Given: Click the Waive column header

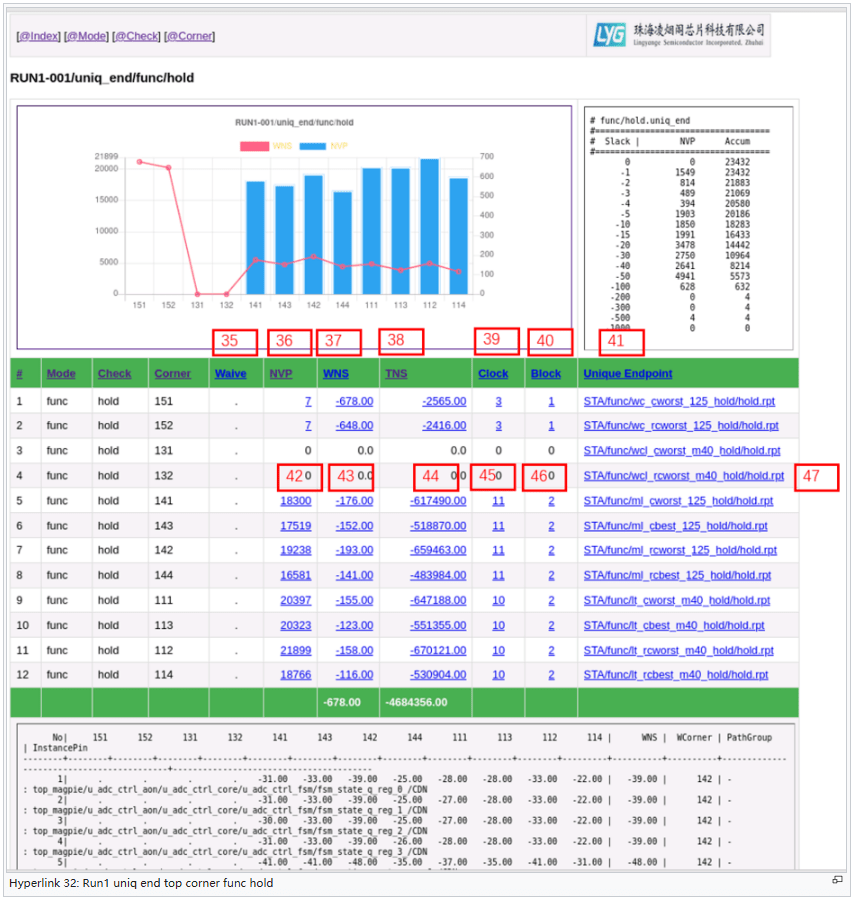Looking at the screenshot, I should pyautogui.click(x=230, y=374).
